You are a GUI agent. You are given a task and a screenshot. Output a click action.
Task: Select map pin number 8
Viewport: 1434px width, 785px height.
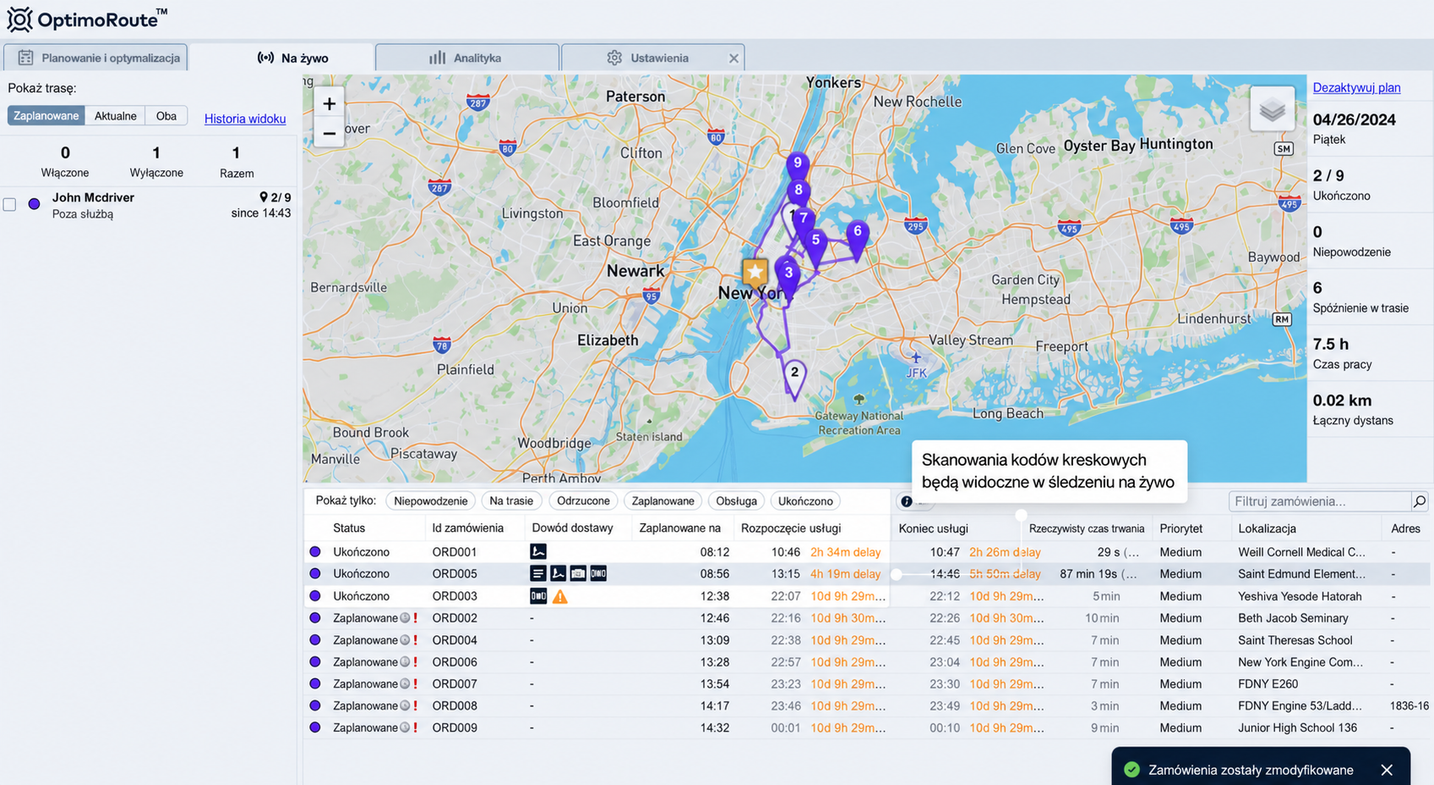(797, 192)
